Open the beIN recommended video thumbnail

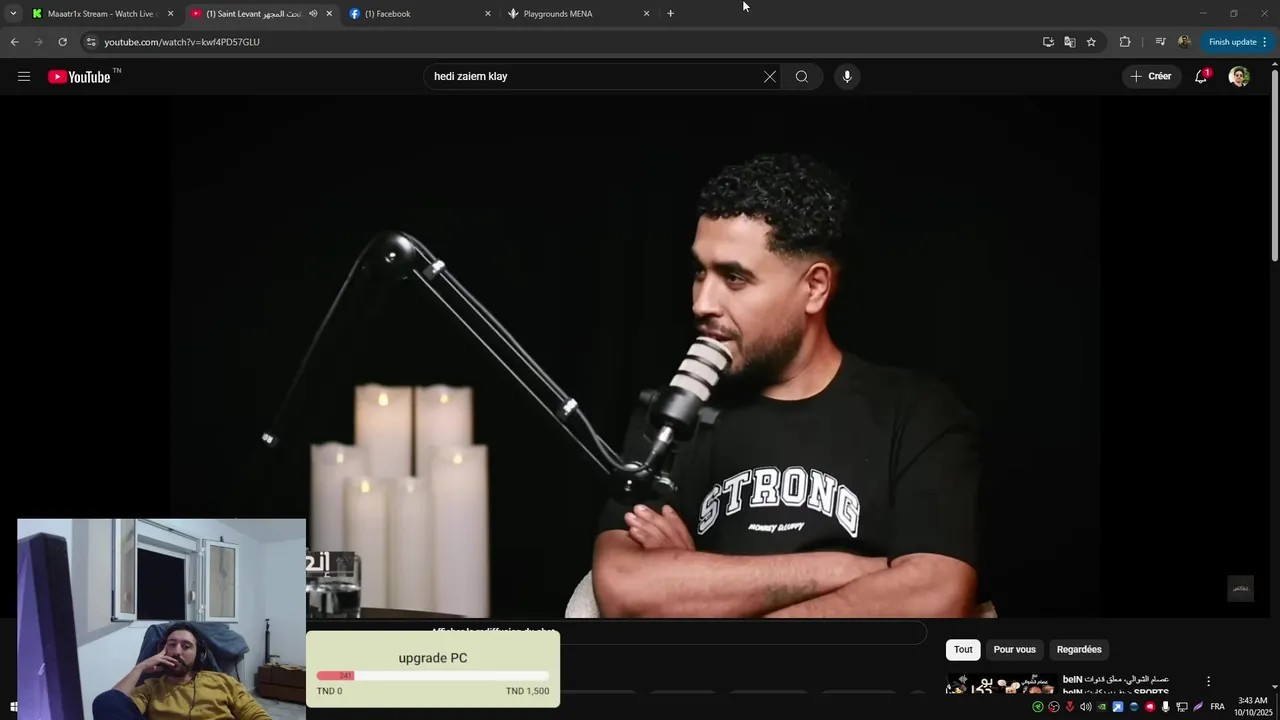(x=1001, y=684)
